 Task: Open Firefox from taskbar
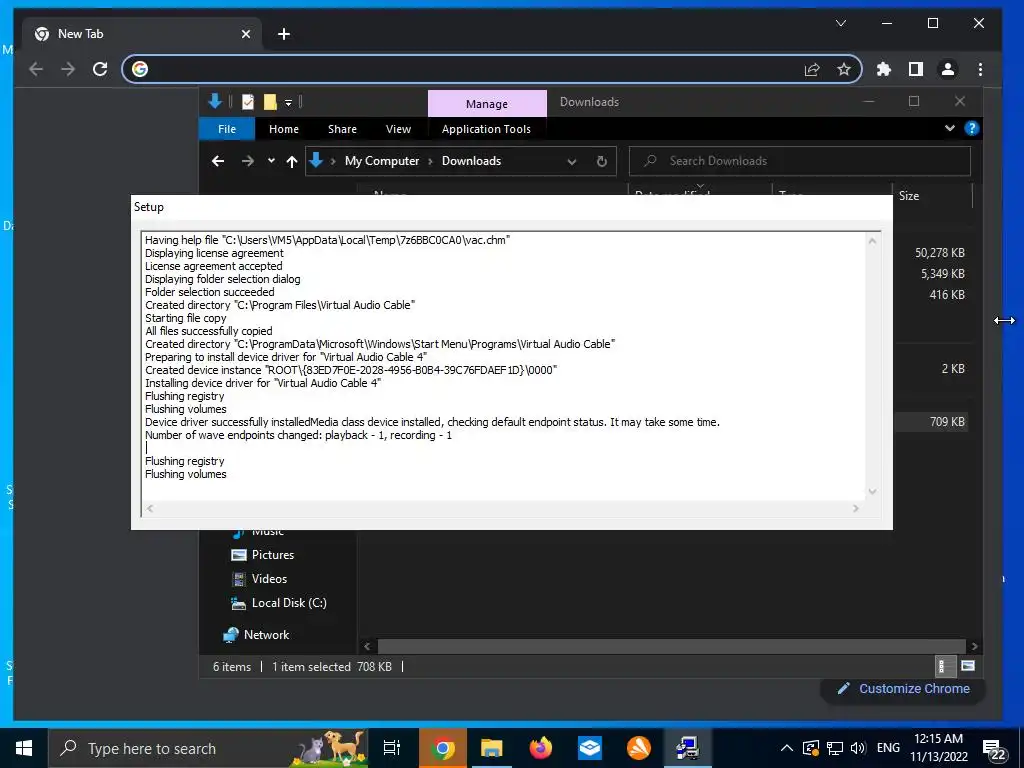(x=541, y=748)
